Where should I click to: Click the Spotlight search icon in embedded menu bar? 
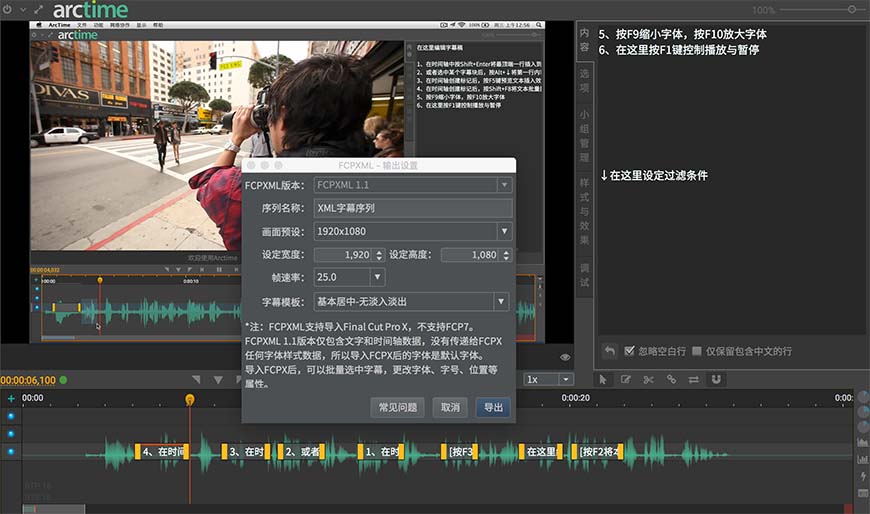pos(539,25)
